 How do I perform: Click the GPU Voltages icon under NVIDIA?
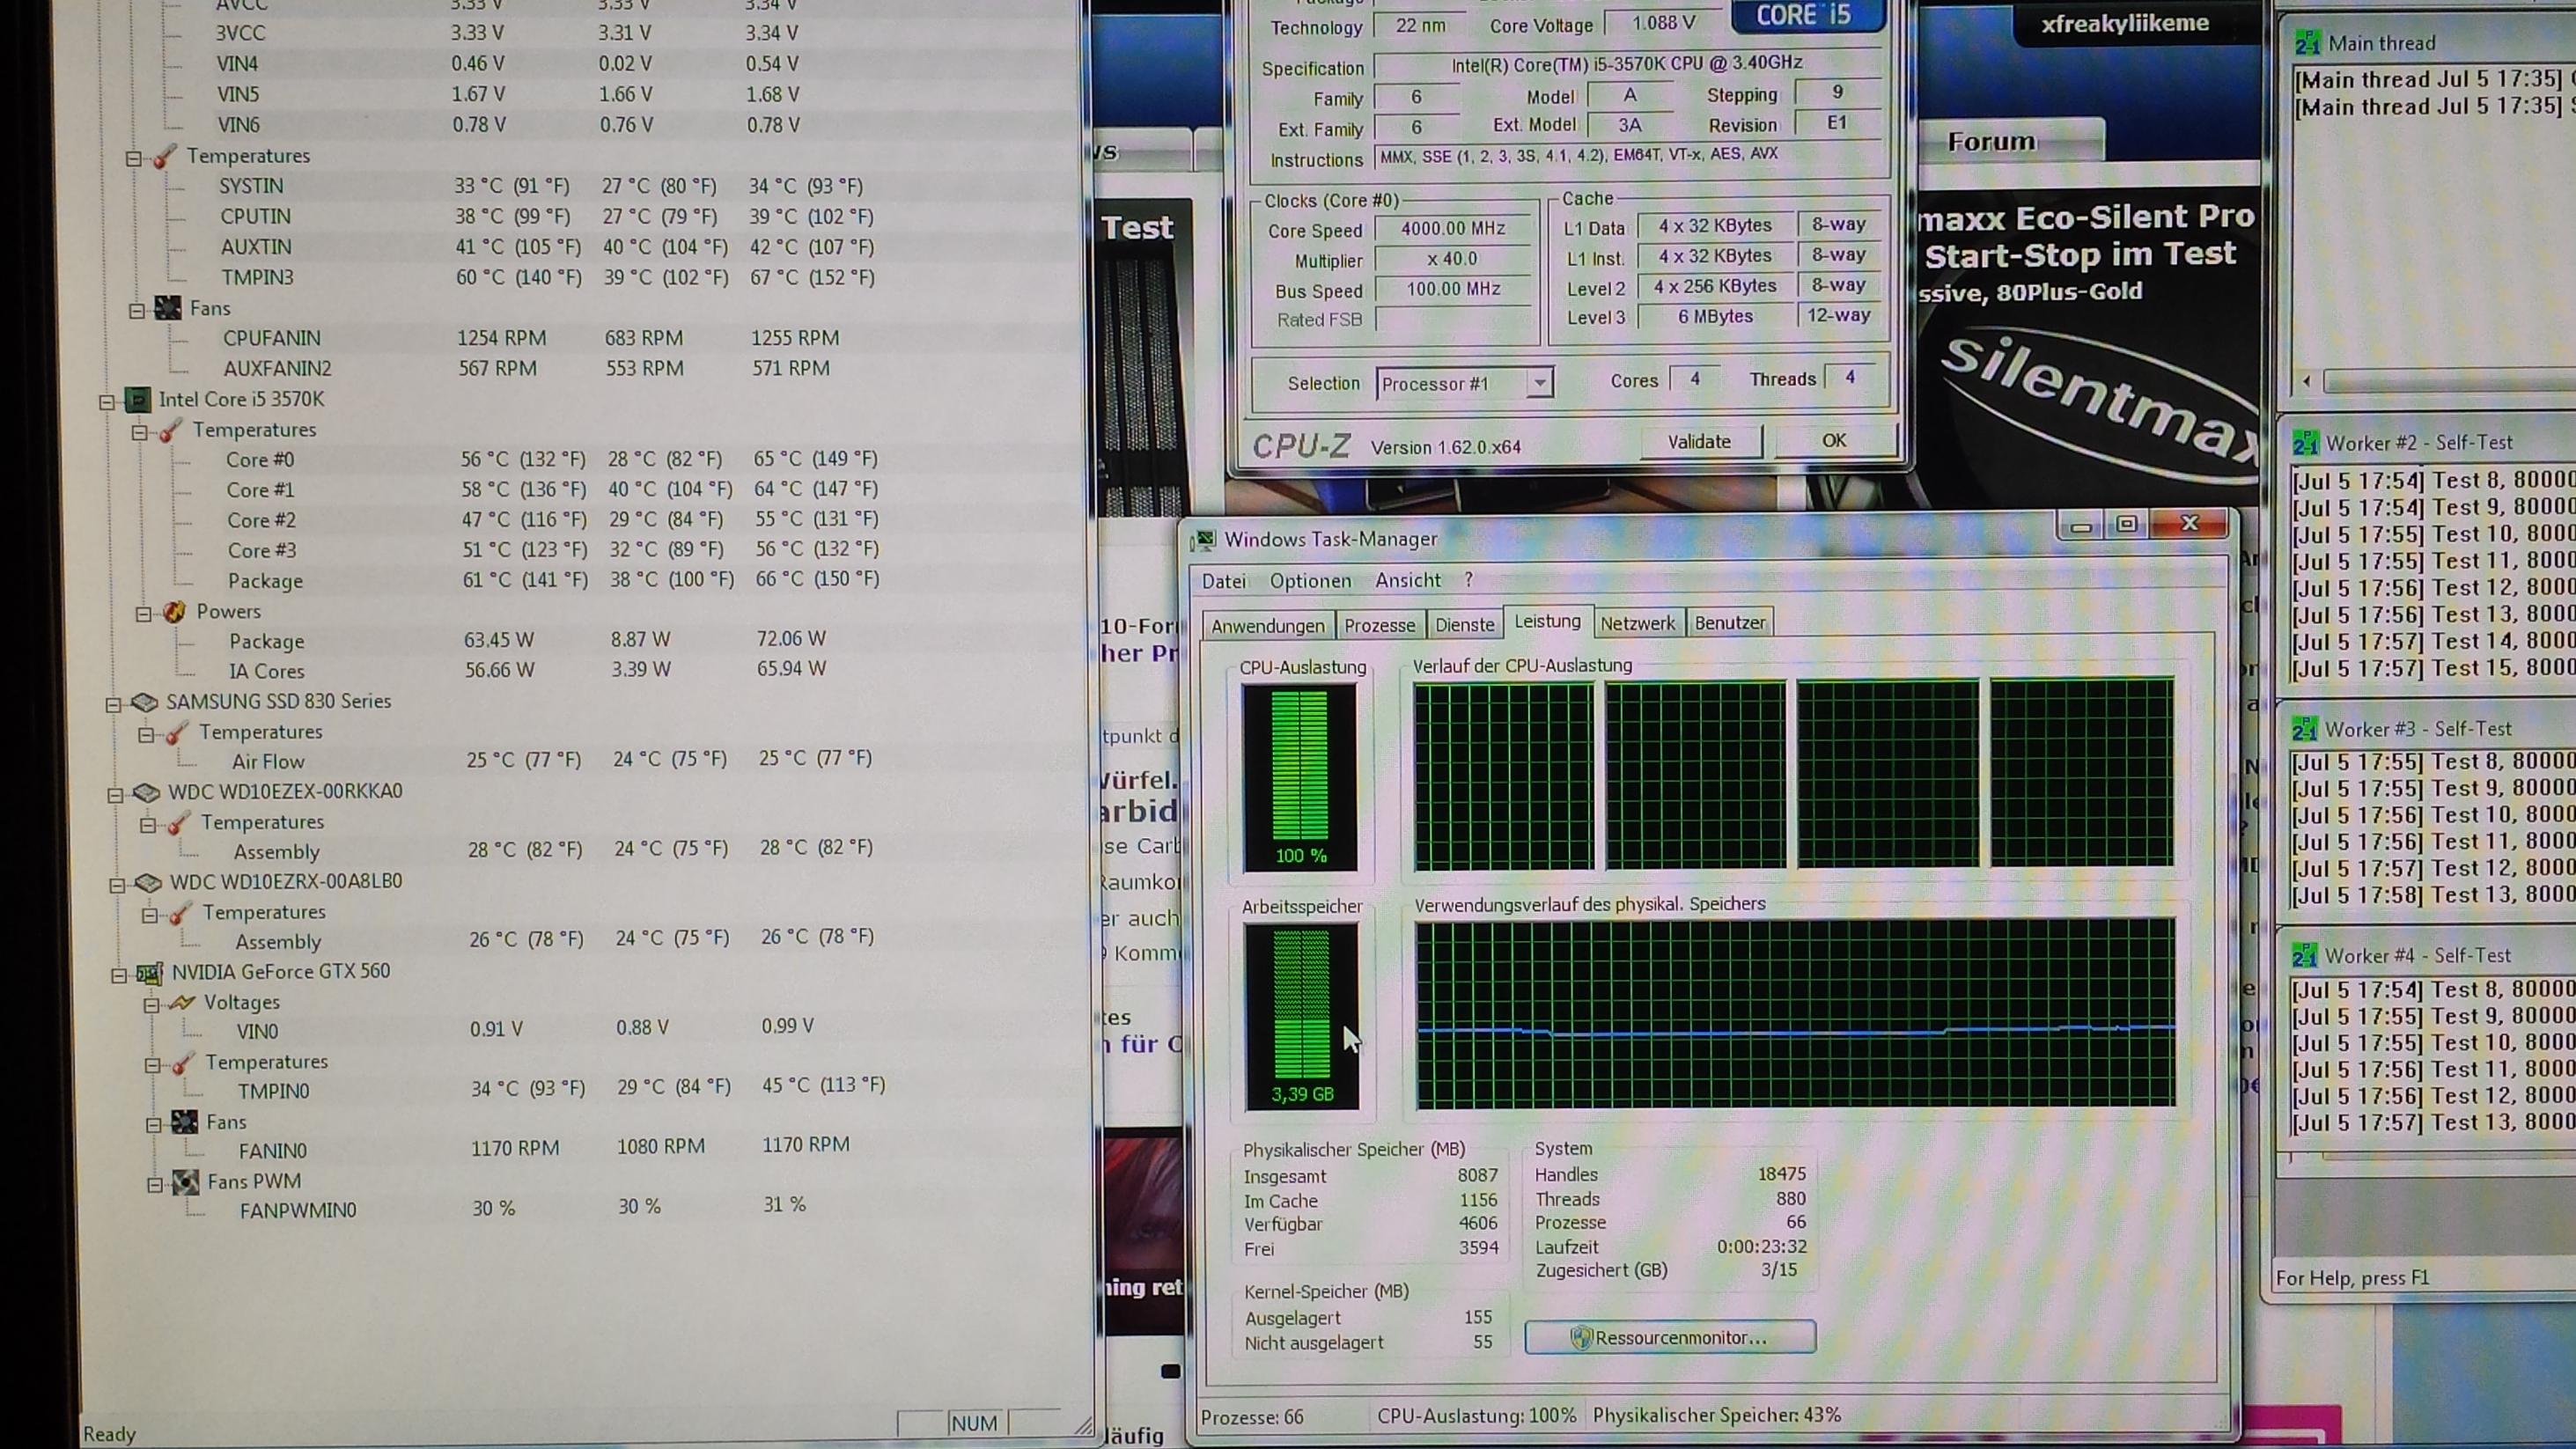(x=182, y=1003)
